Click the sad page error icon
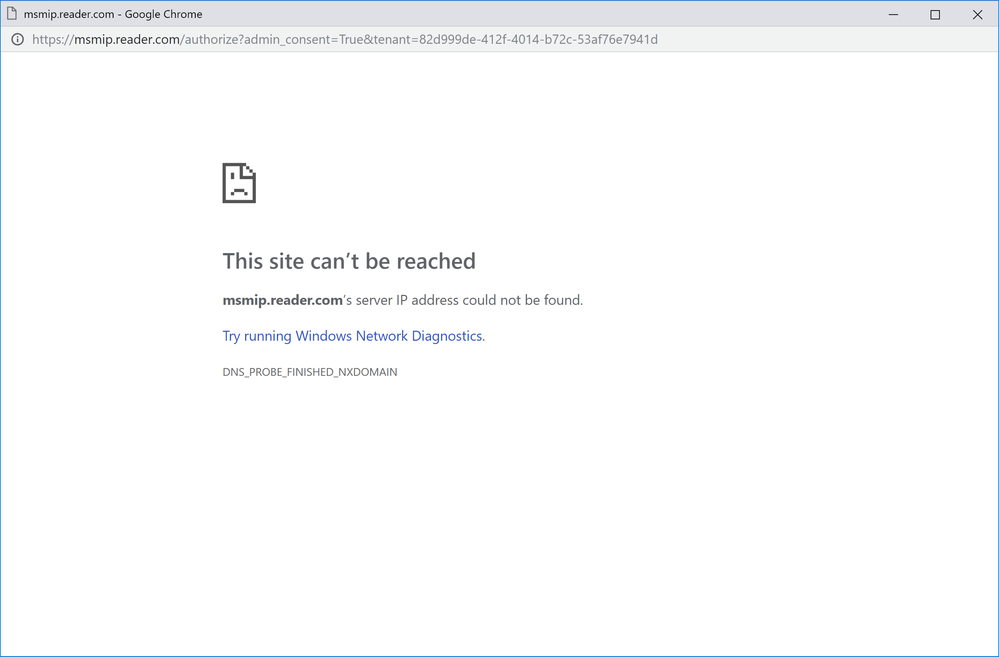 click(x=239, y=183)
